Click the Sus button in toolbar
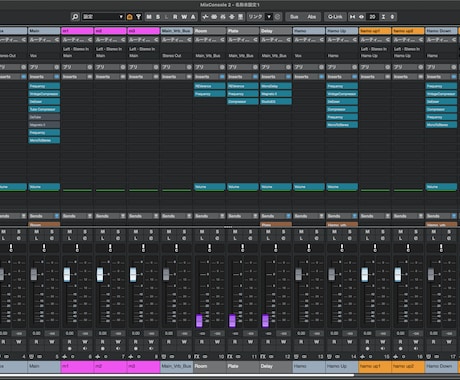460x380 pixels. tap(294, 17)
